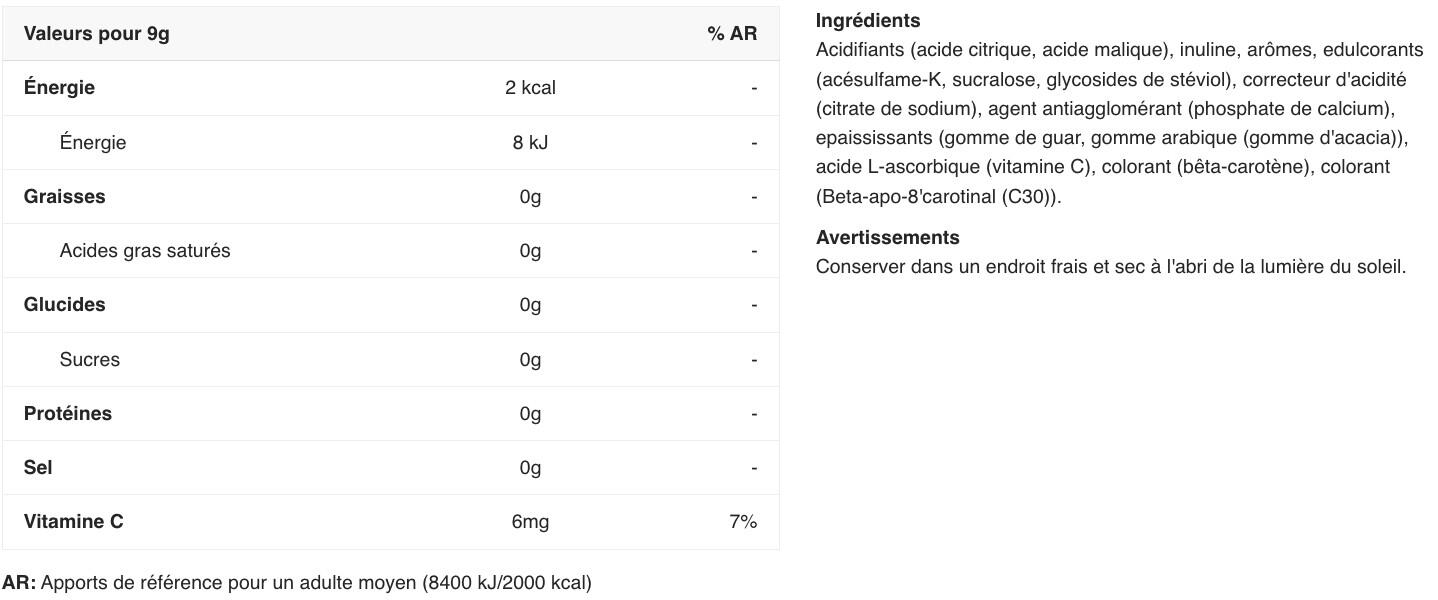Select the '6mg' Vitamine C amount
1438x600 pixels.
[x=530, y=522]
